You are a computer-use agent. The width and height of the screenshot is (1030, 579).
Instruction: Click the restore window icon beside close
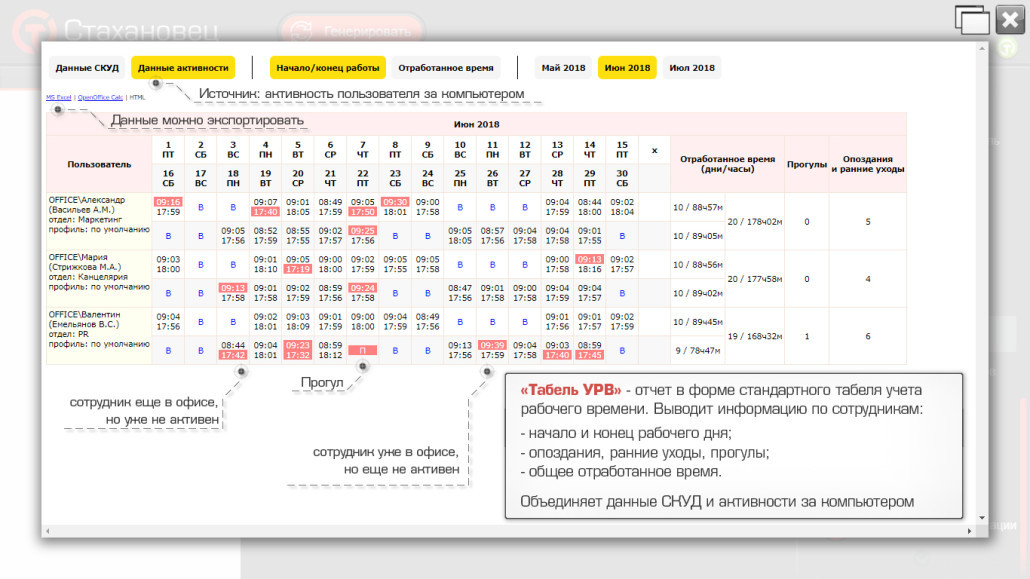tap(972, 20)
